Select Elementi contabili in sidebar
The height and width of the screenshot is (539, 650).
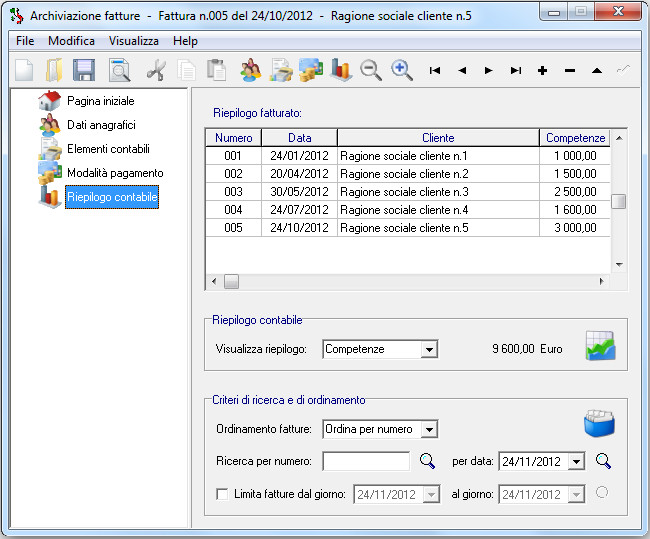108,149
